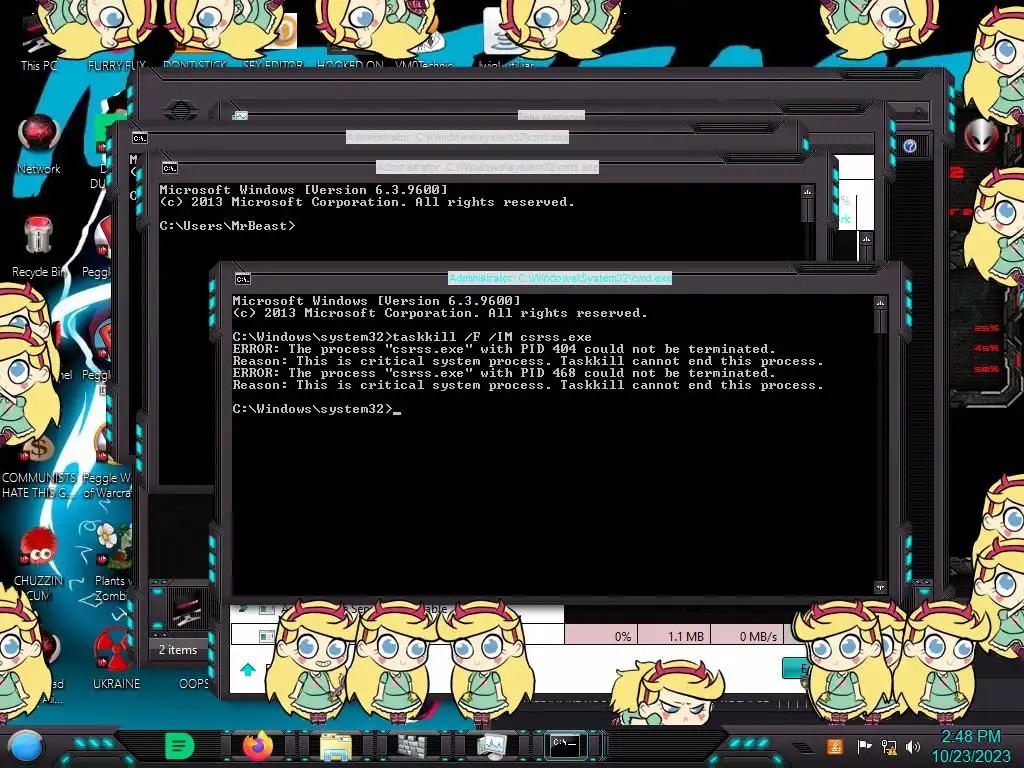The width and height of the screenshot is (1024, 768).
Task: Click the 'C:\Users\MrBeast>' prompt text
Action: click(x=227, y=226)
